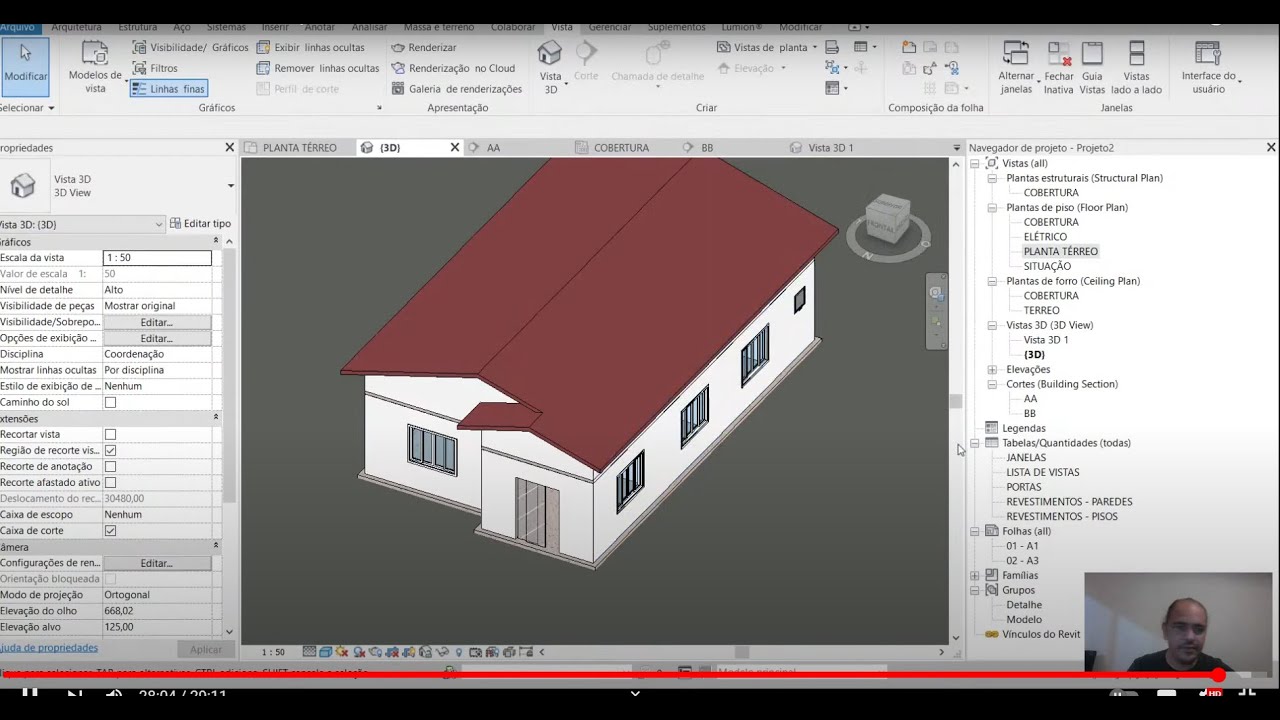Open the Selecionar dropdown
The image size is (1280, 720).
pyautogui.click(x=26, y=108)
